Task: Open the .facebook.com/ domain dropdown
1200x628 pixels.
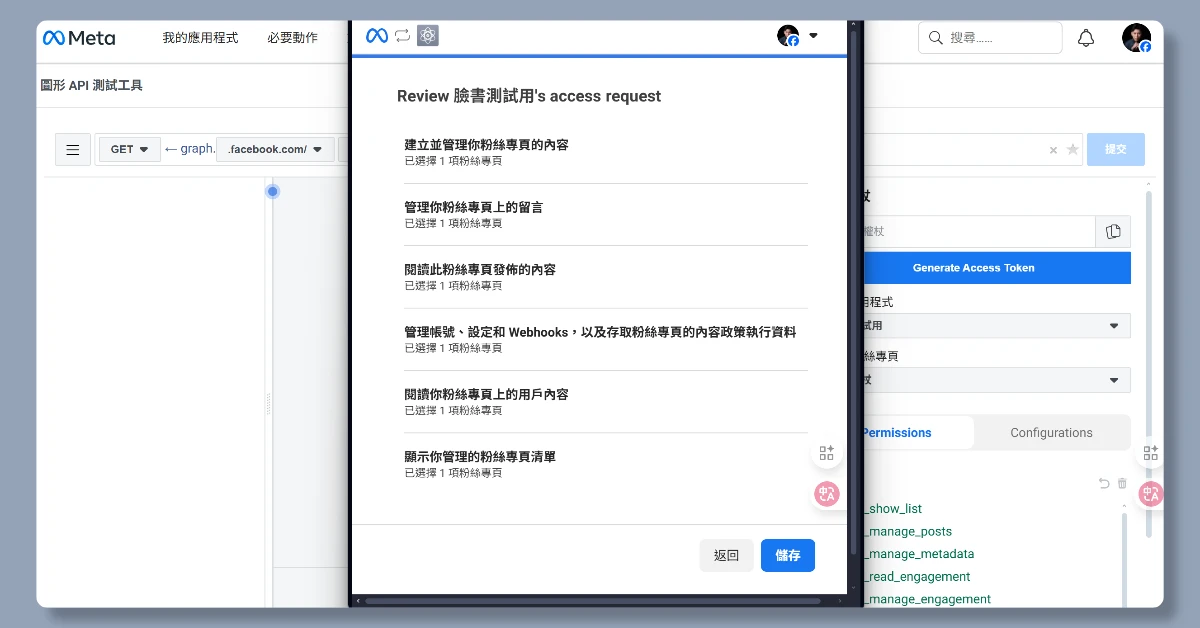Action: (x=275, y=150)
